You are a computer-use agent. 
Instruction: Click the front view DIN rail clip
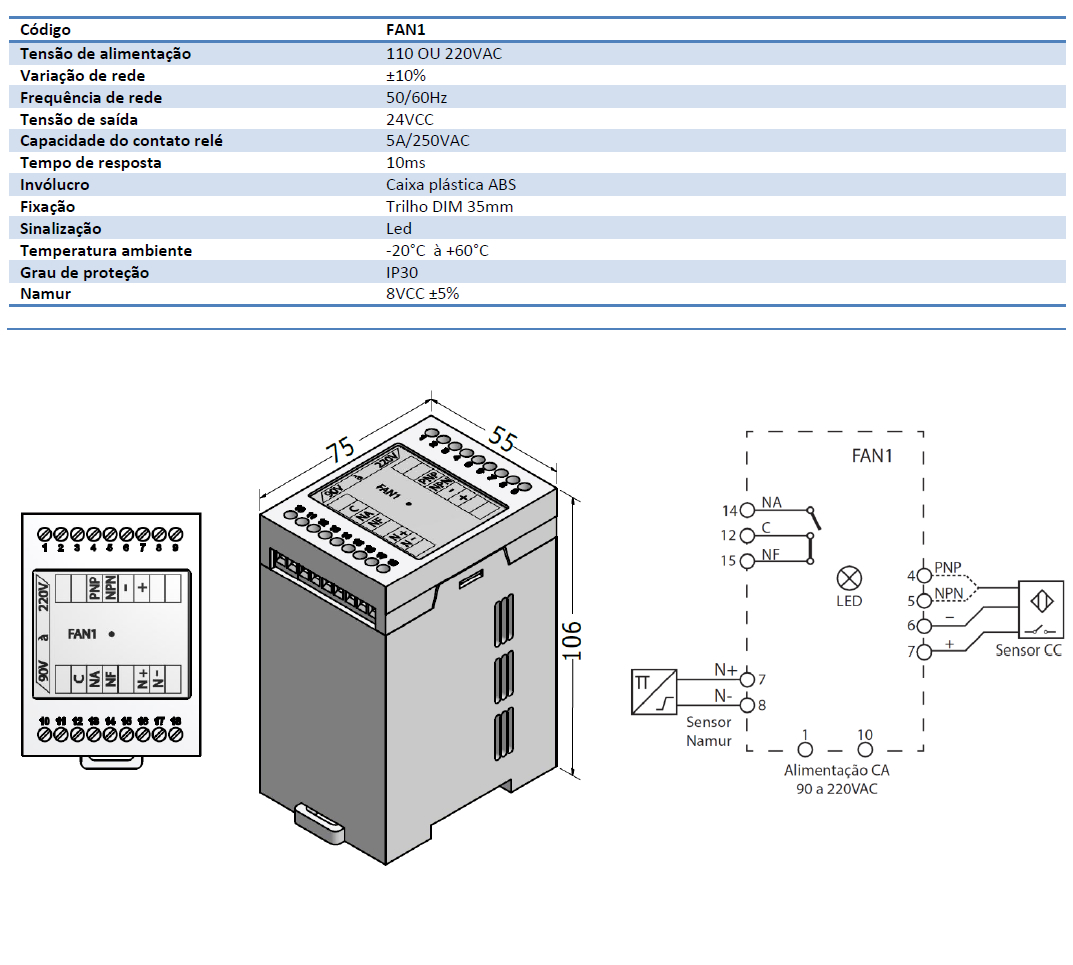[x=110, y=762]
